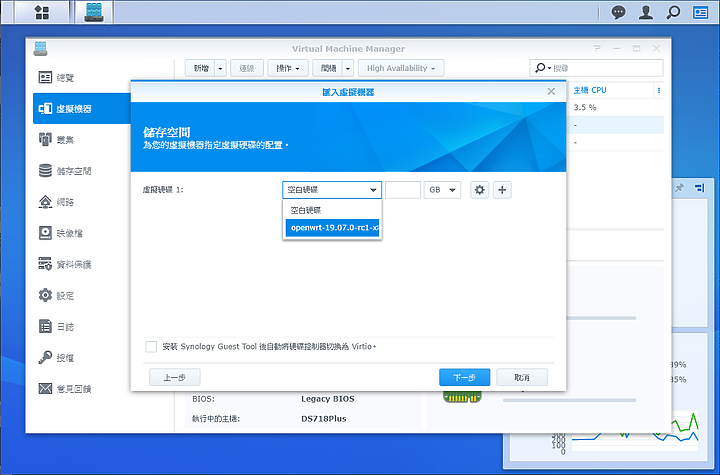Screen dimensions: 720x475
Task: Open the 叢集 cluster sidebar item
Action: [x=82, y=140]
